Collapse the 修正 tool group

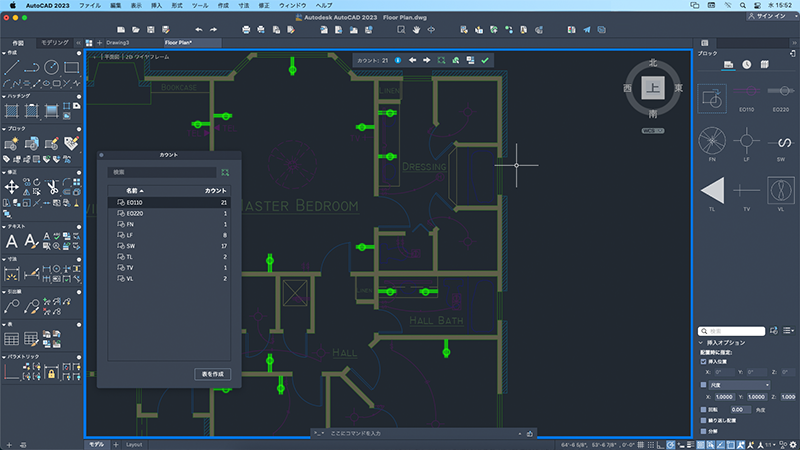point(4,172)
